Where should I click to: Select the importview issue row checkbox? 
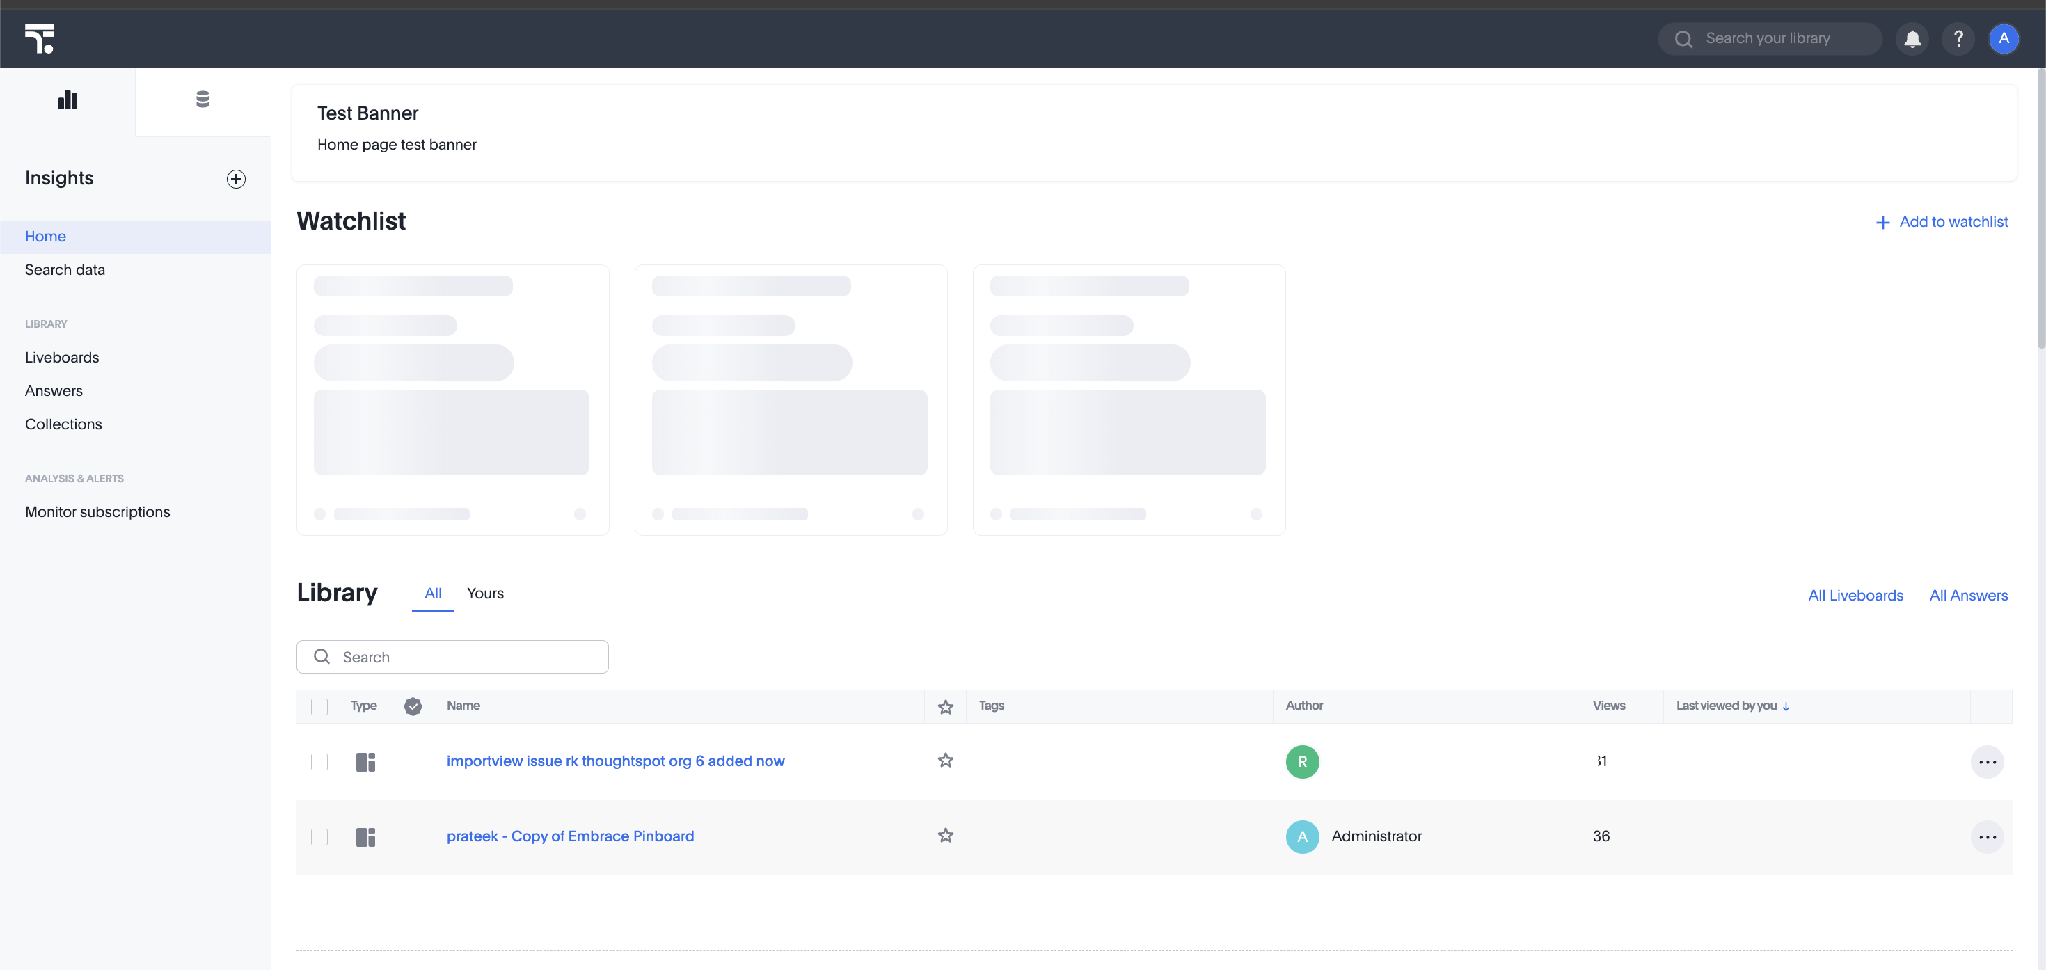319,762
